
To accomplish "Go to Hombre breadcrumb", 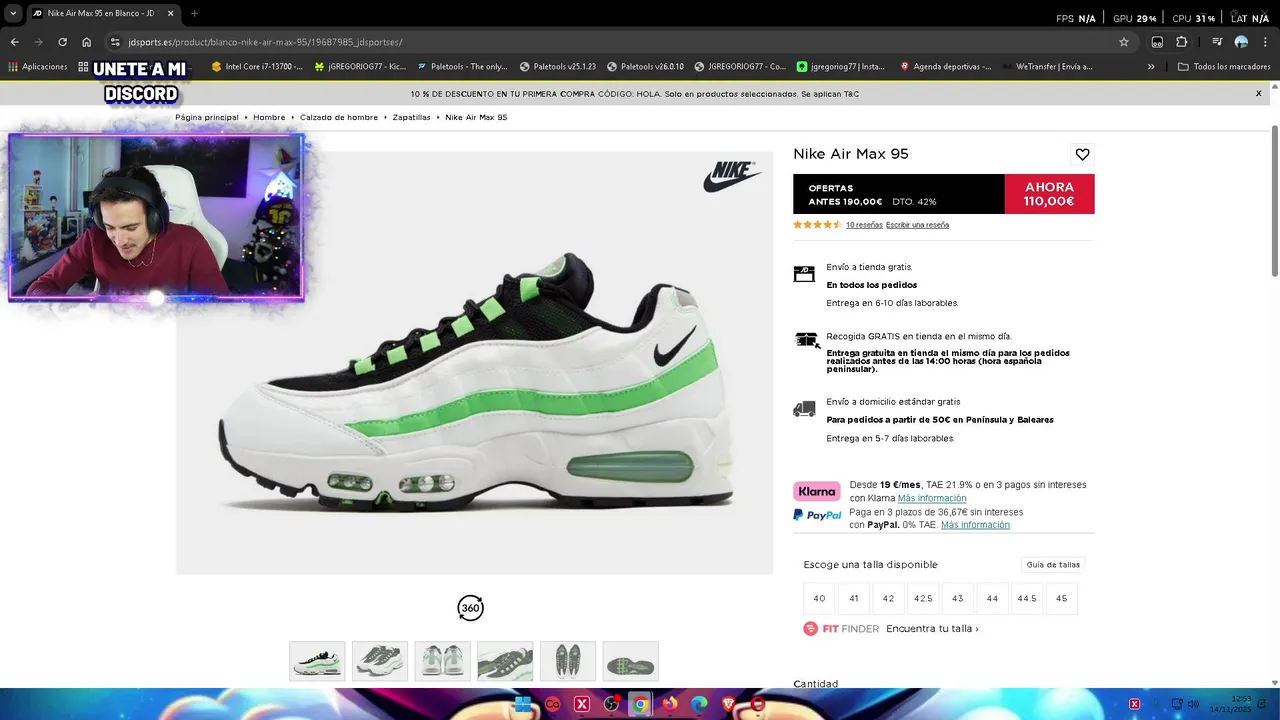I will 269,117.
